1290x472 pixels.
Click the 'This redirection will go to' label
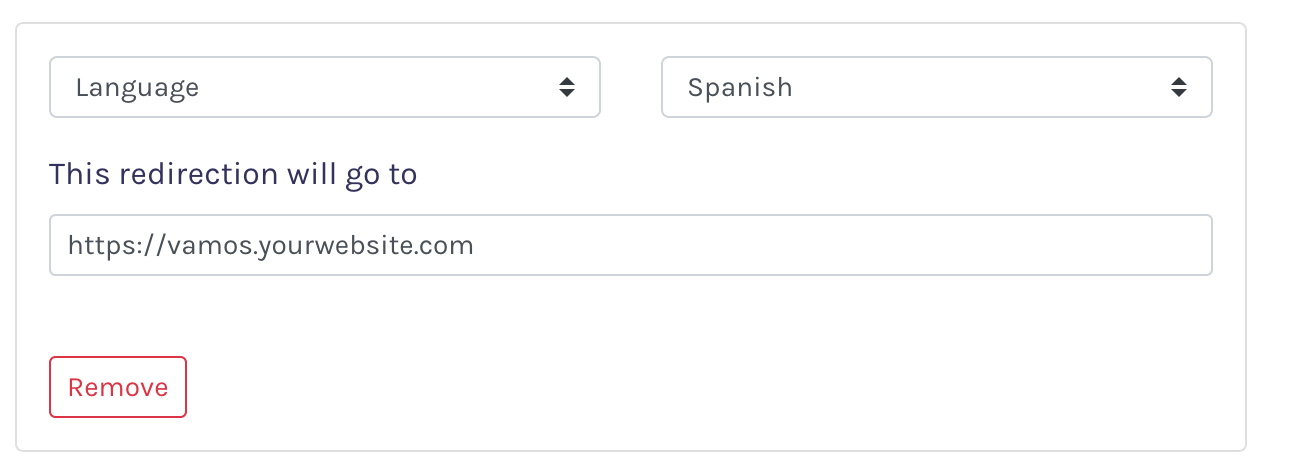pos(233,174)
